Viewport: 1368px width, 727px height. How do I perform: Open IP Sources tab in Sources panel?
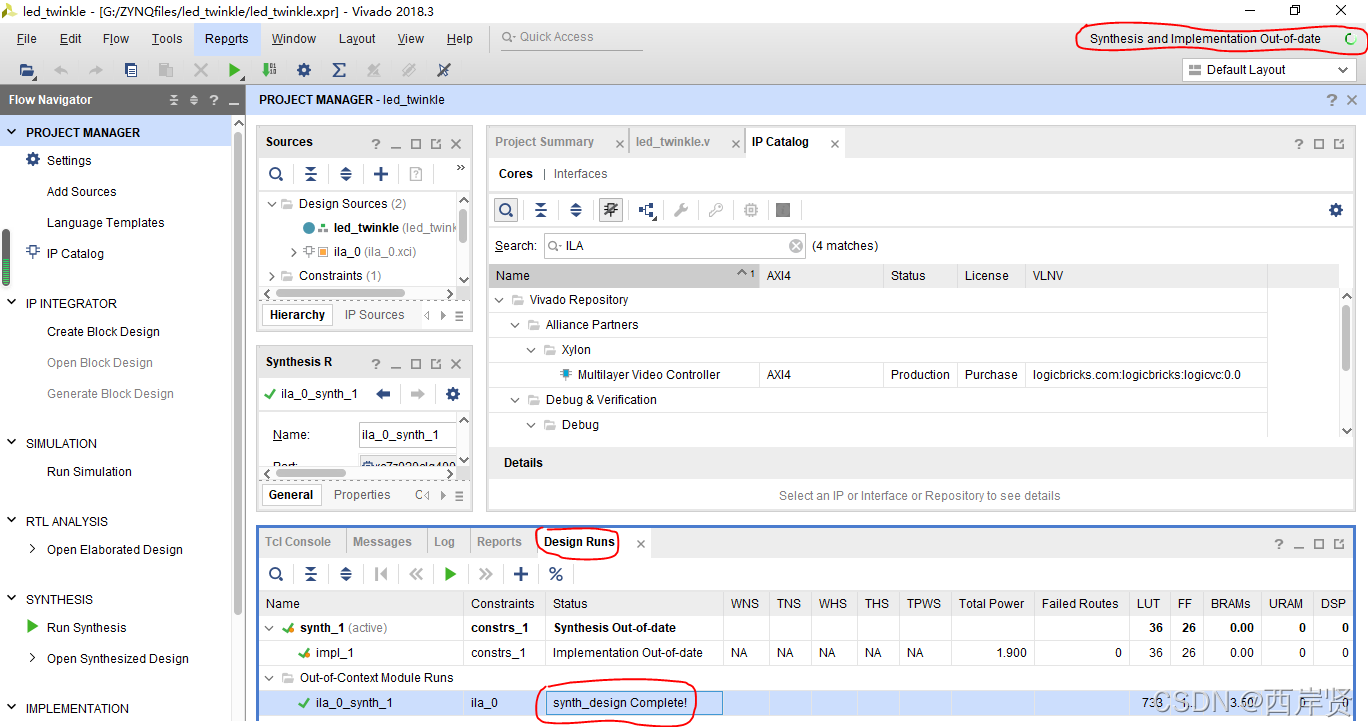(375, 315)
